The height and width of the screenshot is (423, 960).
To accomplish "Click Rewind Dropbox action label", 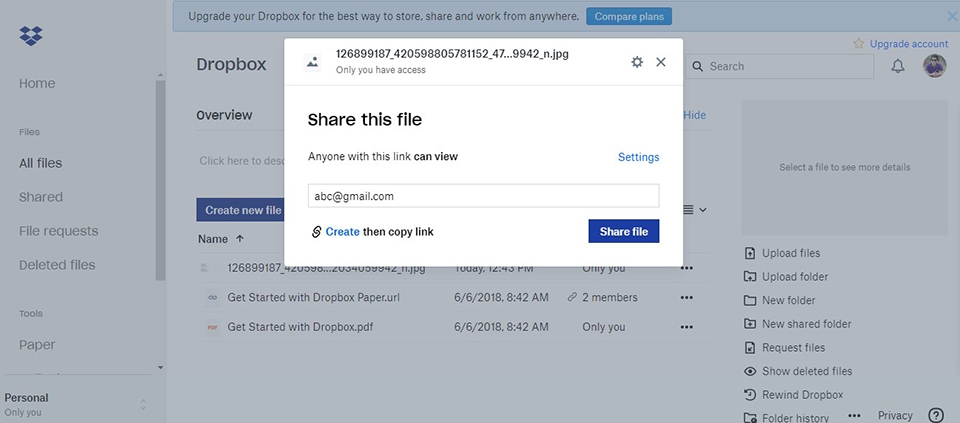I will point(803,395).
